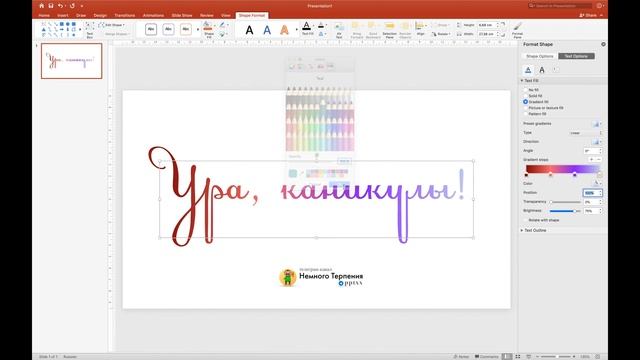Click the Transparency slider
This screenshot has width=640, height=360.
click(x=566, y=202)
